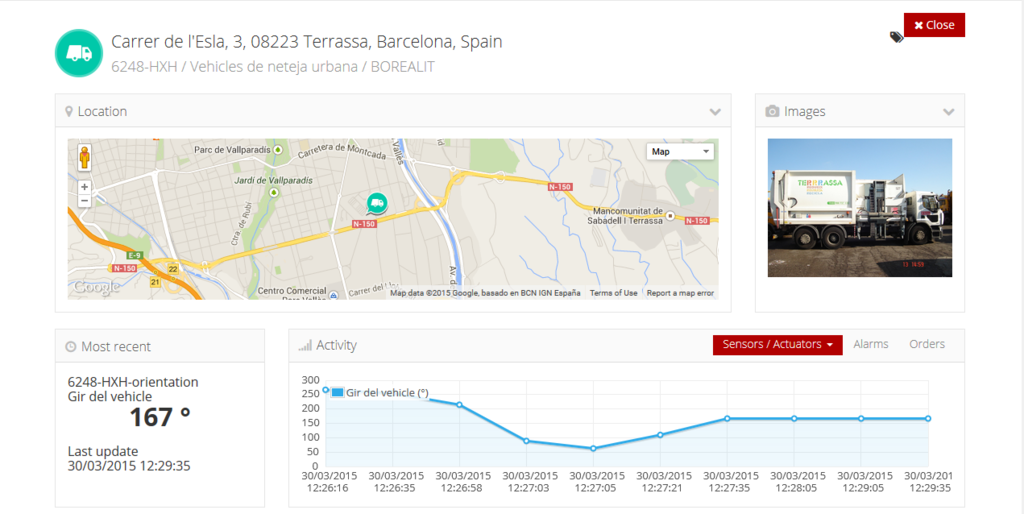
Task: Toggle Gir del vehicle legend swatch
Action: coord(337,393)
